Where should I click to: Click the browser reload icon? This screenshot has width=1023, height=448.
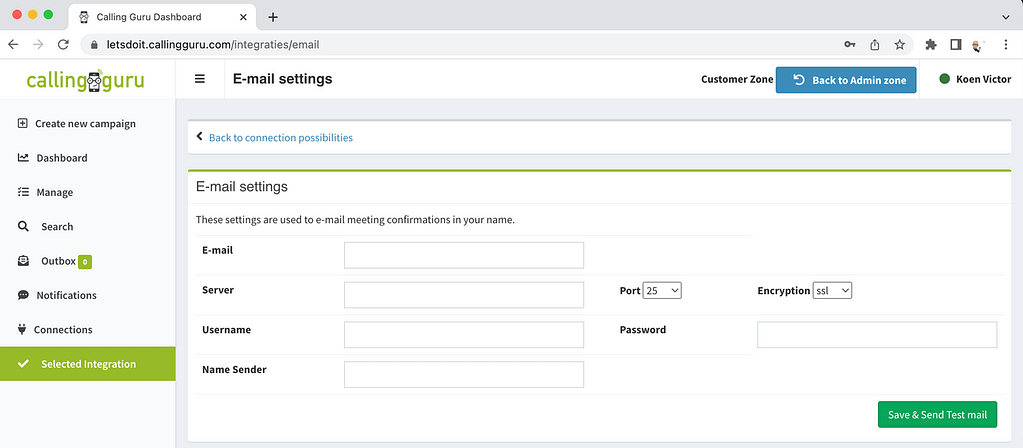(x=63, y=44)
